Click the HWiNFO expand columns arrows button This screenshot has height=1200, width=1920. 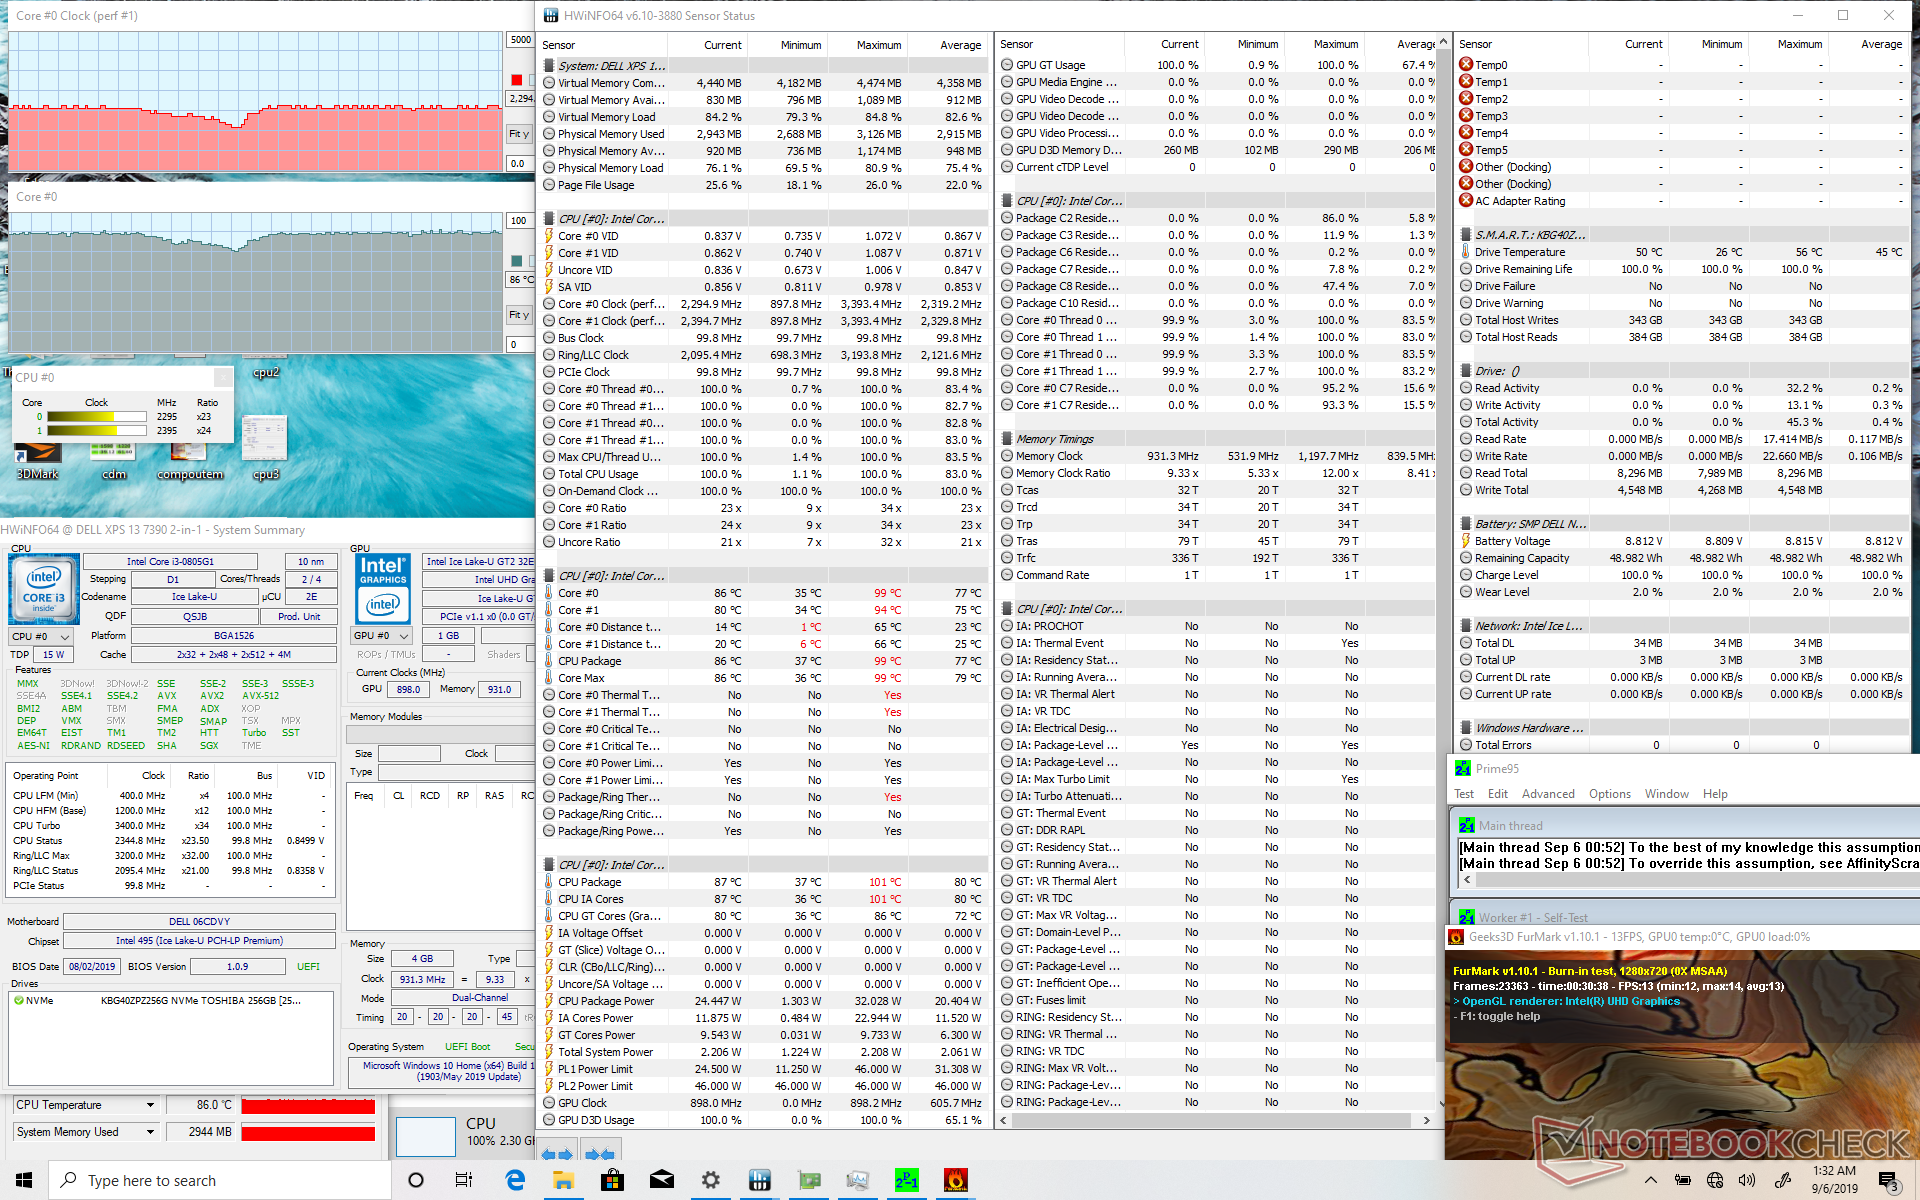click(557, 1153)
